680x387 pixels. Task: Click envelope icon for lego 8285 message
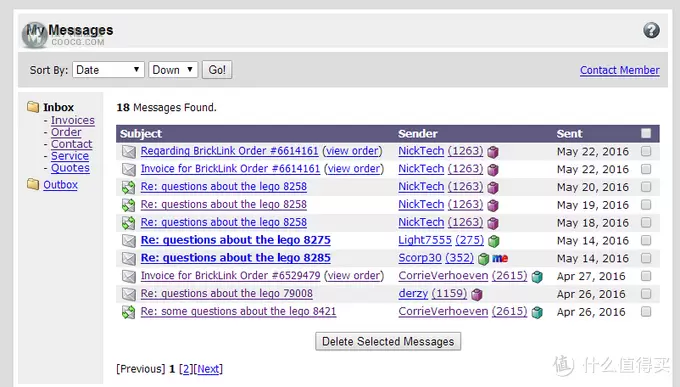point(128,258)
